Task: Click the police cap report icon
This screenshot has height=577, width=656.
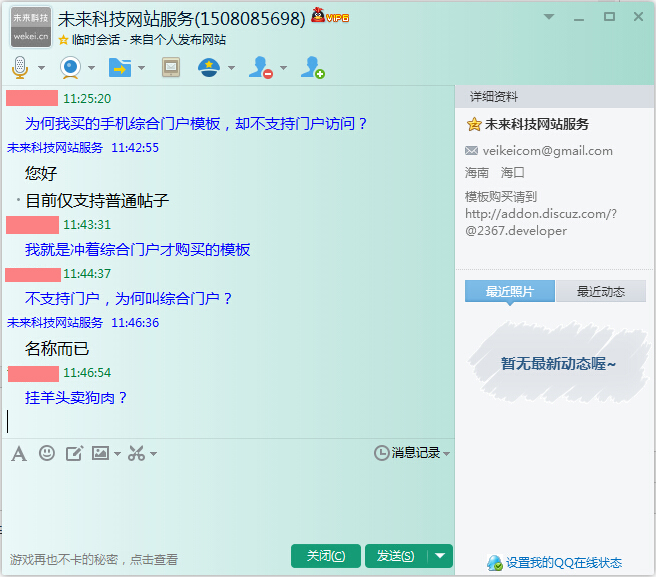Action: point(209,67)
